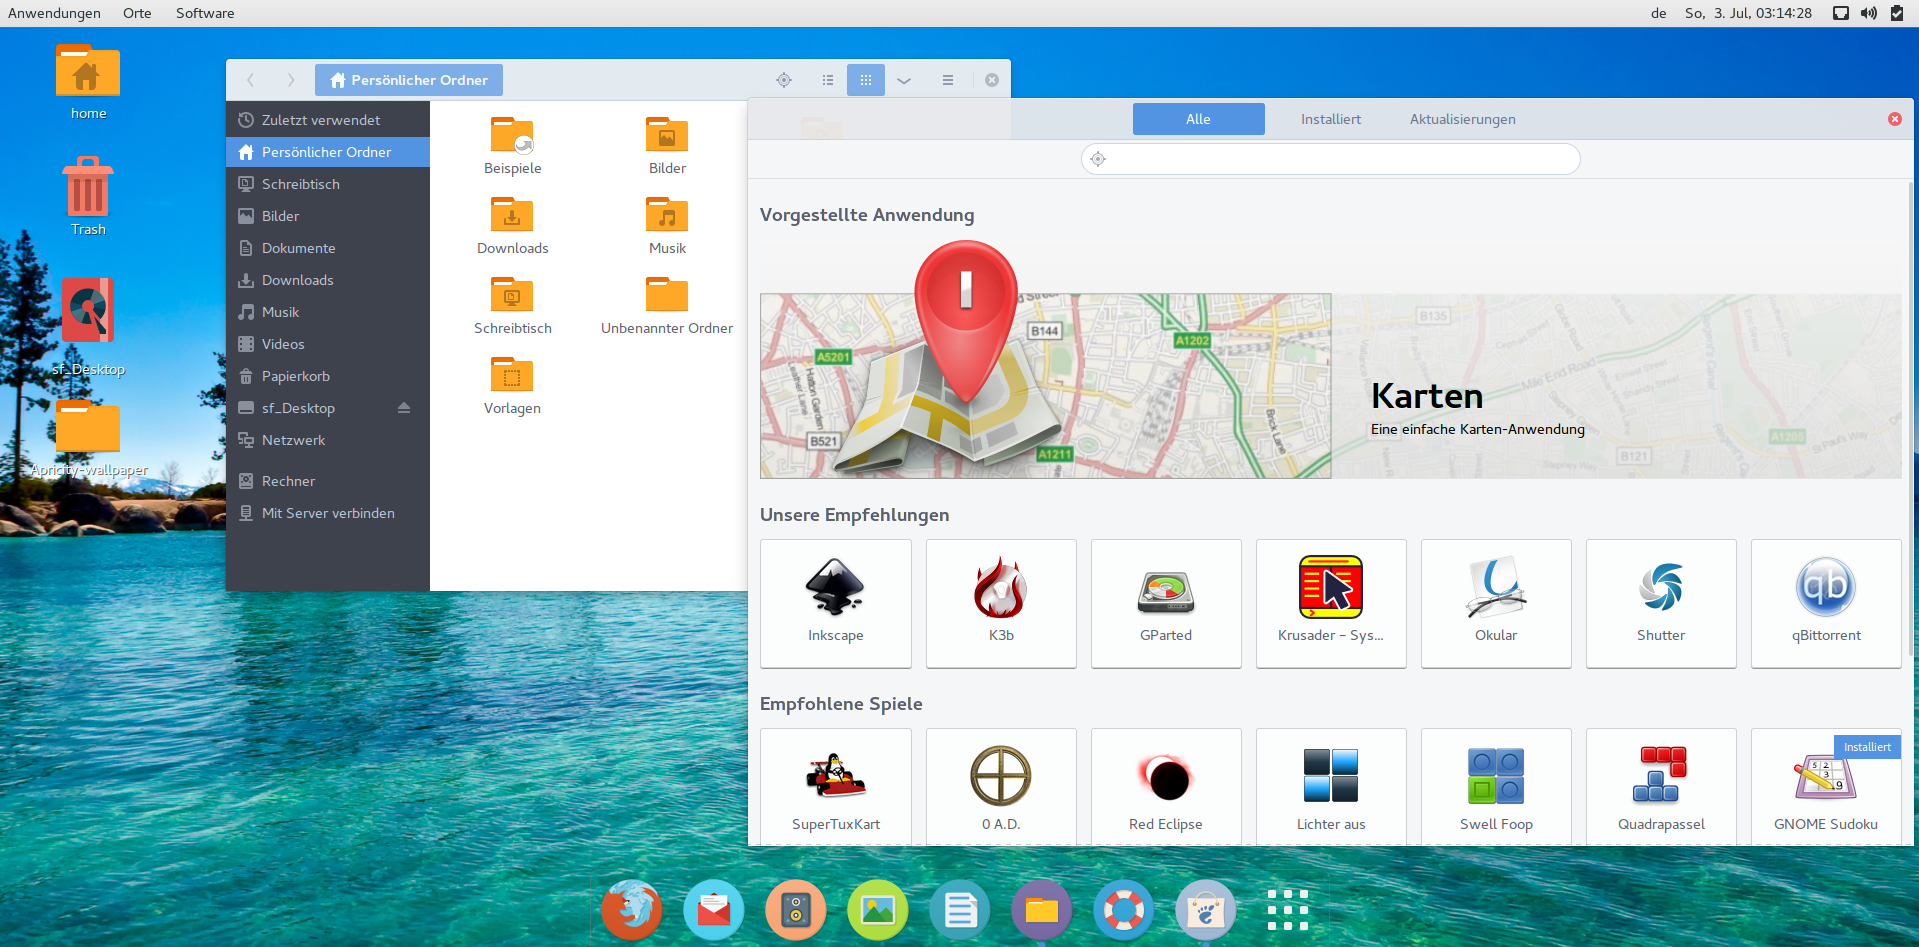Image resolution: width=1919 pixels, height=947 pixels.
Task: Open the hamburger menu in Files
Action: tap(948, 80)
